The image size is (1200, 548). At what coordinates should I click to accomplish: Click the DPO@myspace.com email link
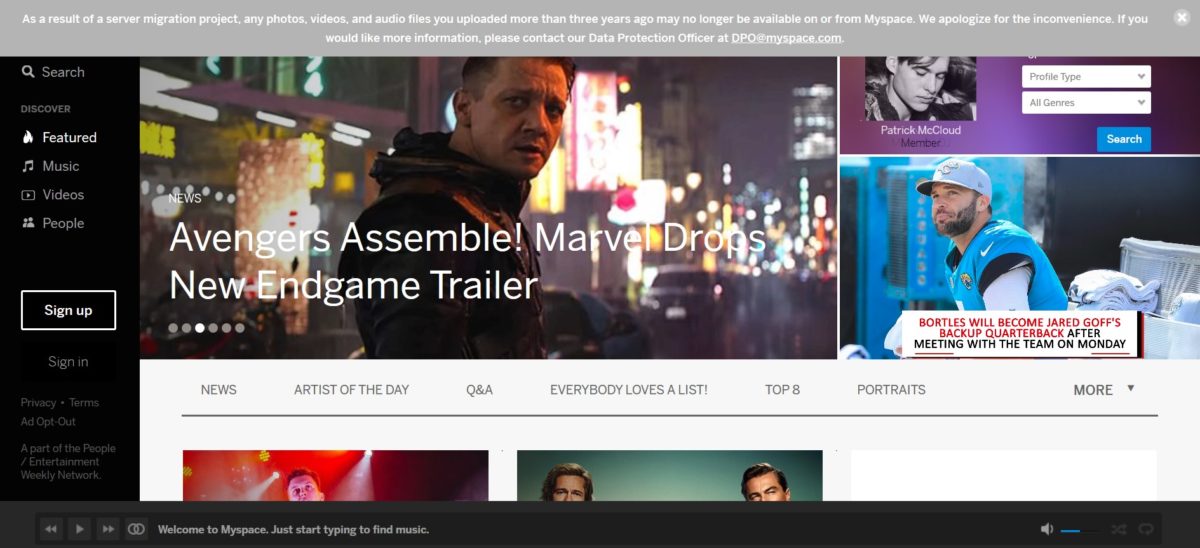[786, 38]
